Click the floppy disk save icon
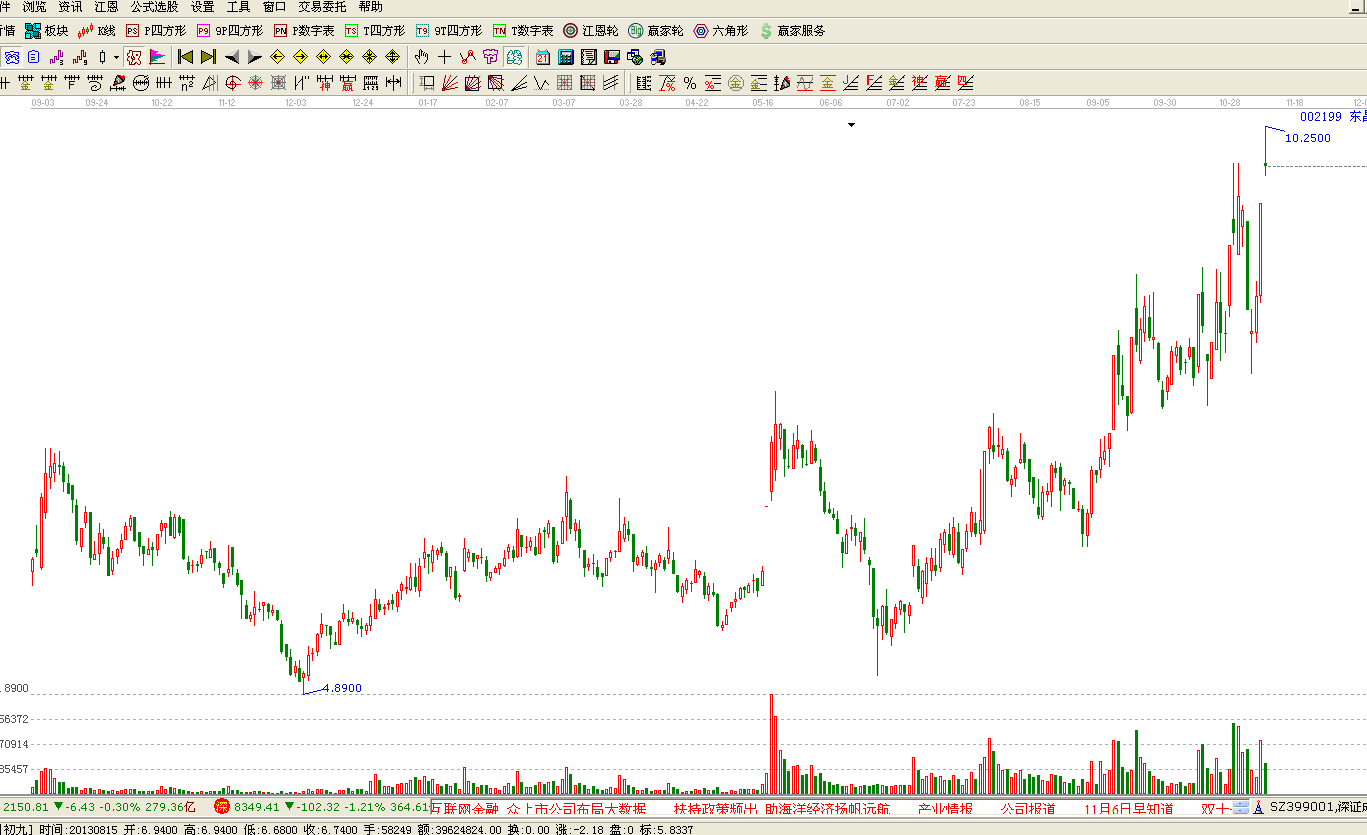Image resolution: width=1367 pixels, height=835 pixels. coord(611,57)
